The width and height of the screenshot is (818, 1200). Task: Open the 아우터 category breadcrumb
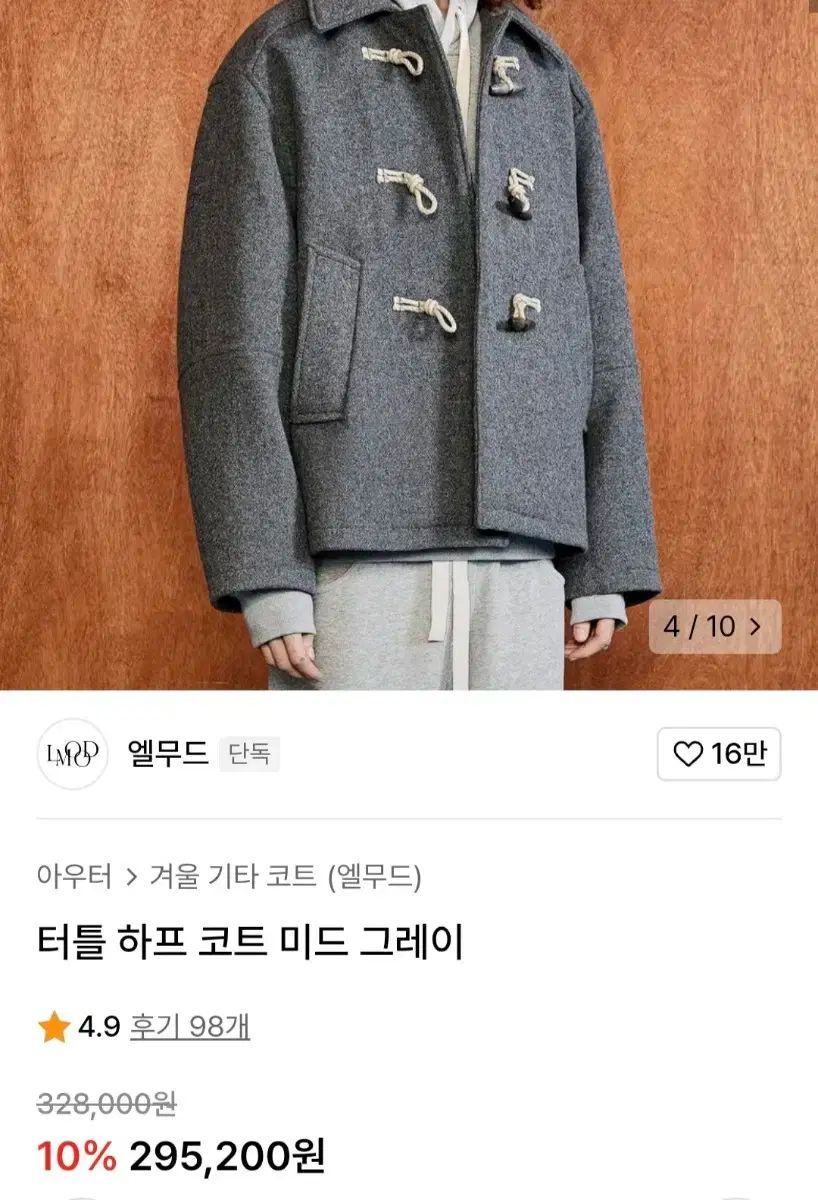(x=74, y=877)
